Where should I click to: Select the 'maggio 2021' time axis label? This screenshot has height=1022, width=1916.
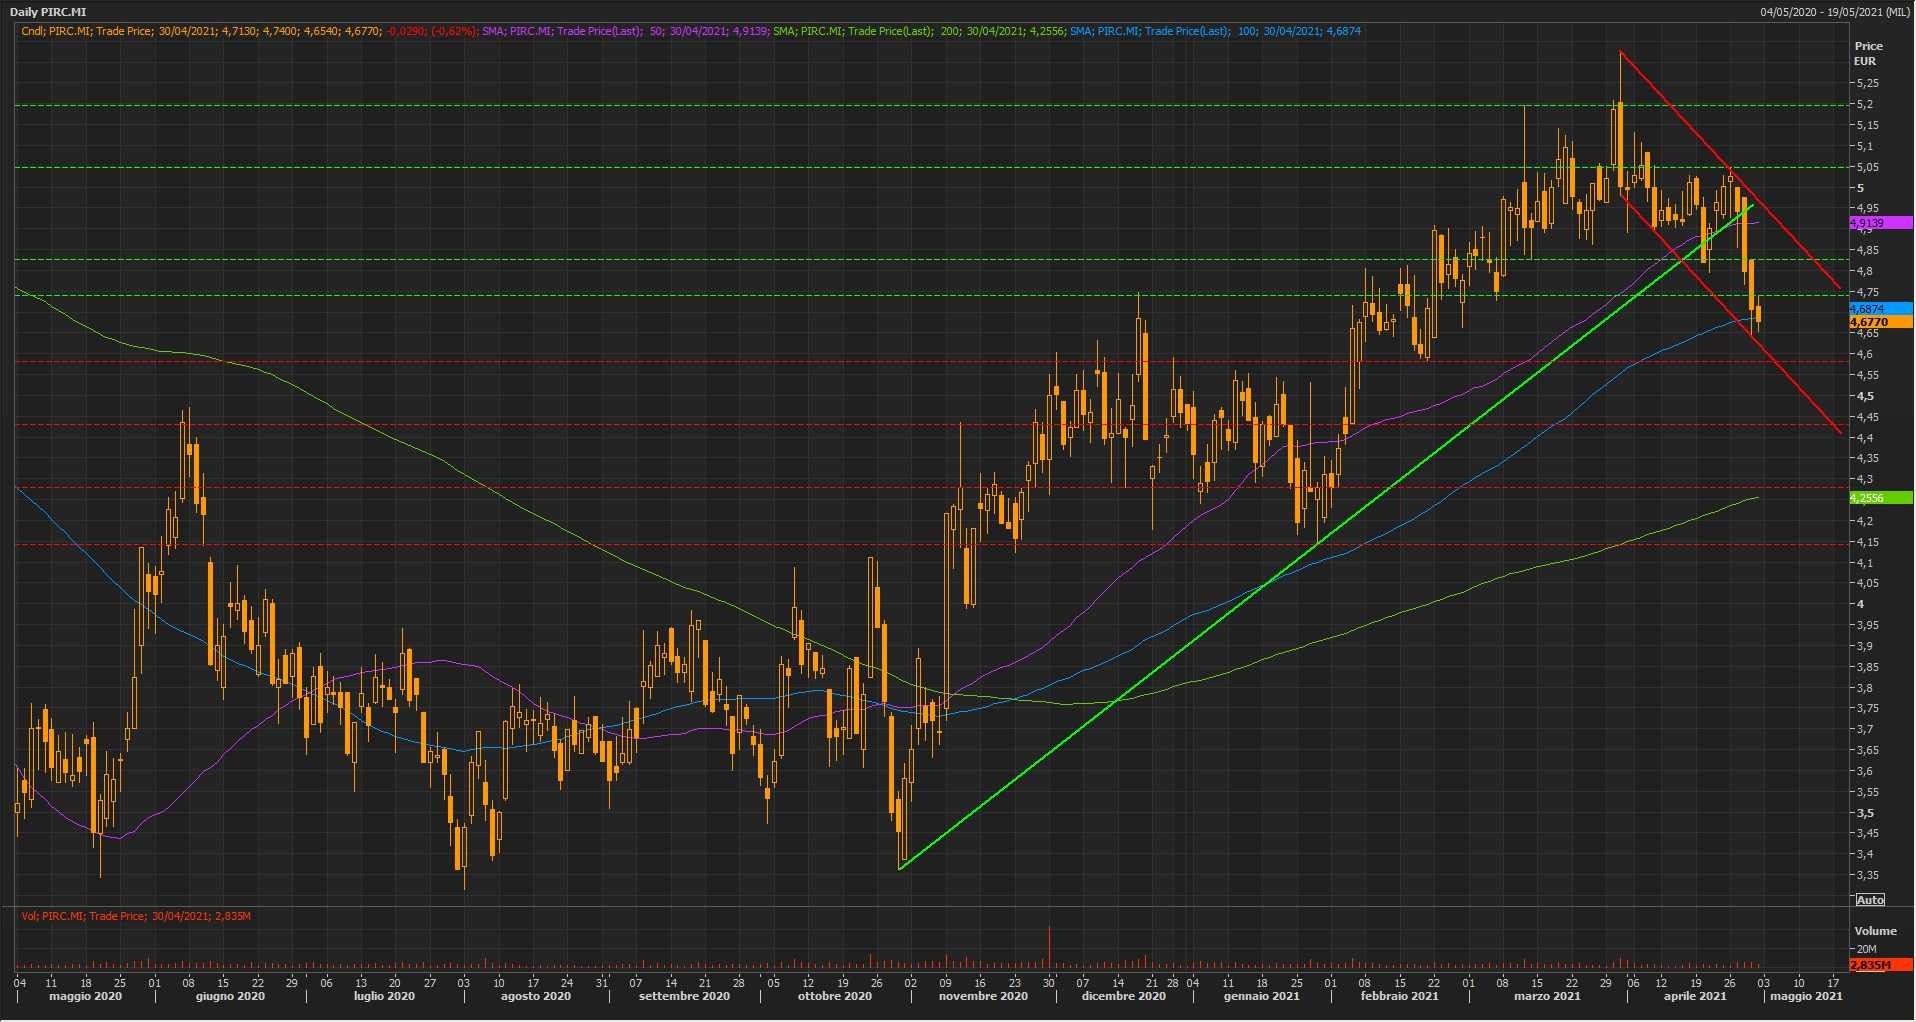1806,996
